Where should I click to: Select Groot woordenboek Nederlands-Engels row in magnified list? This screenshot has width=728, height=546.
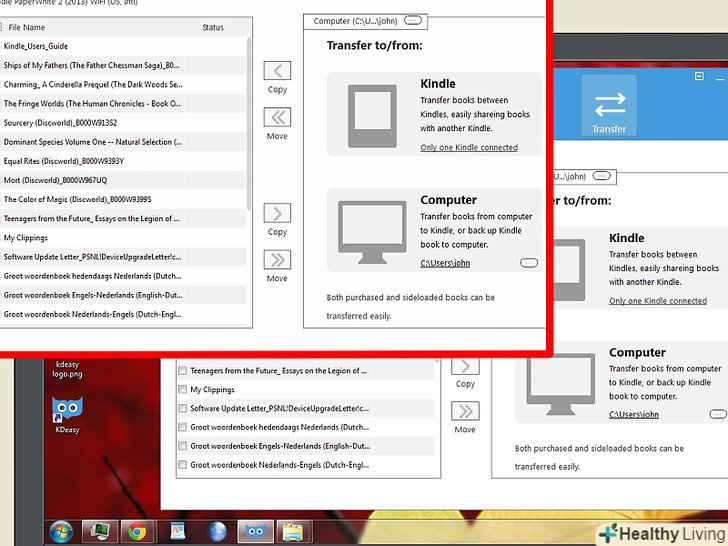tap(123, 314)
